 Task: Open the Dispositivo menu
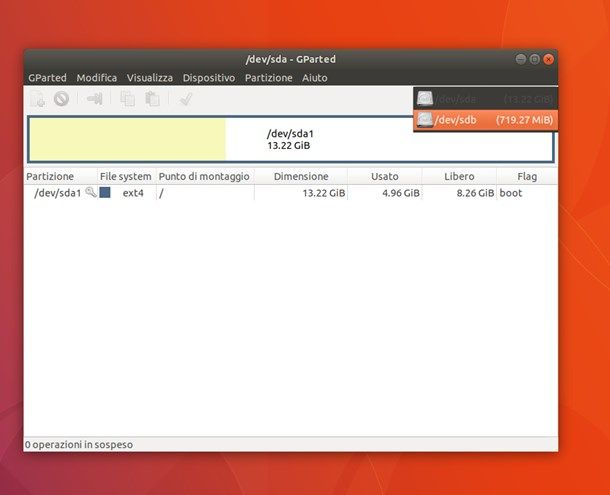tap(209, 78)
